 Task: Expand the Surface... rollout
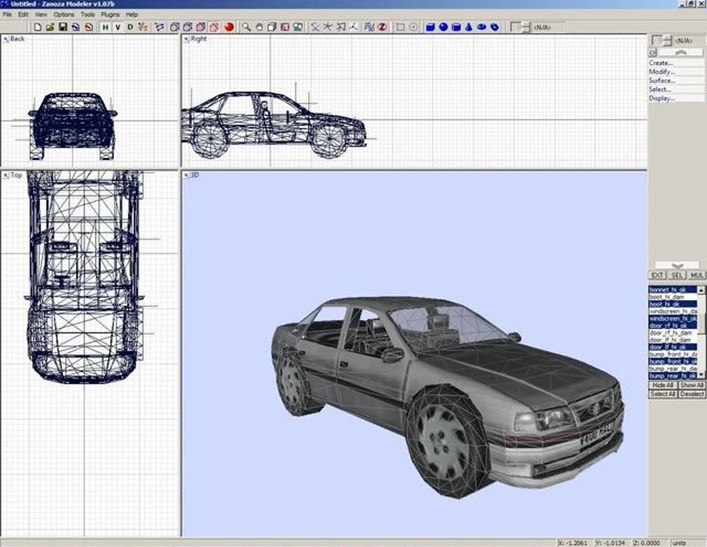(x=662, y=81)
